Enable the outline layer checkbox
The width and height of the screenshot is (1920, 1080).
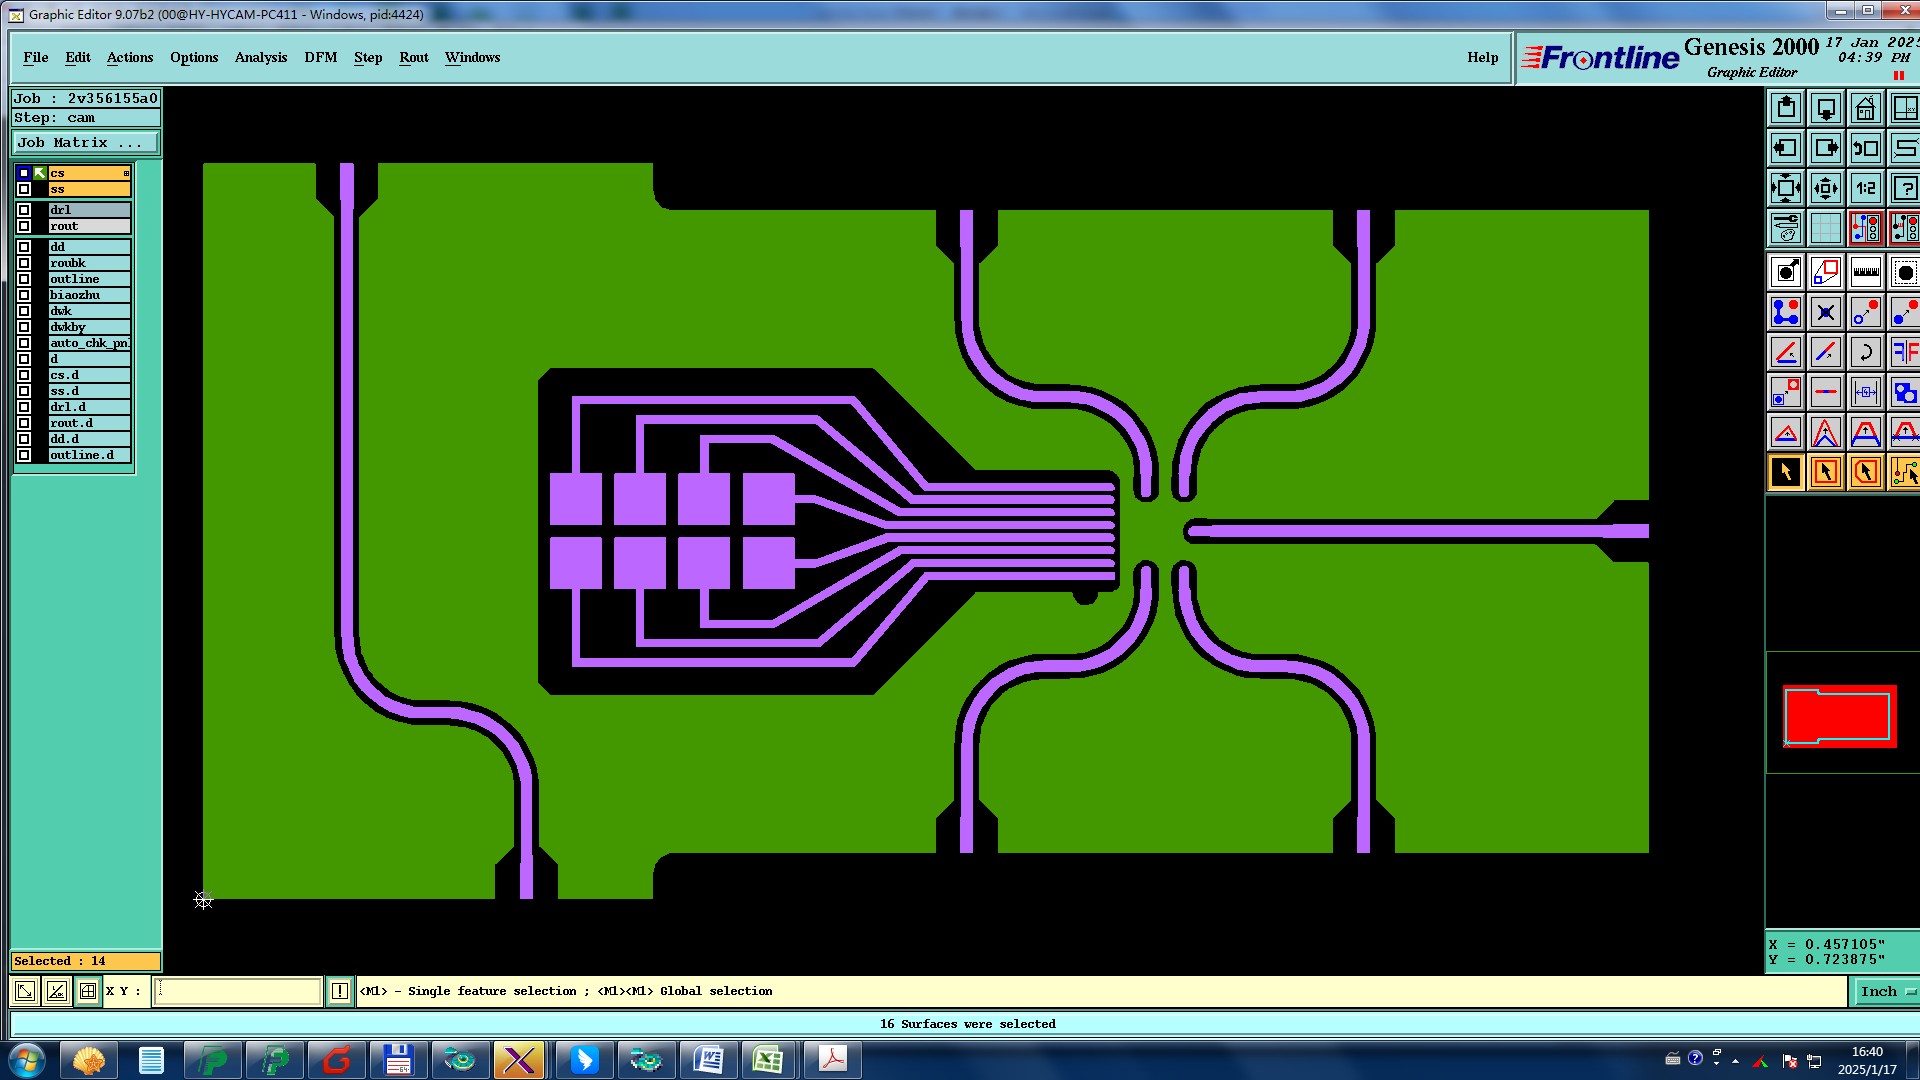(x=24, y=279)
